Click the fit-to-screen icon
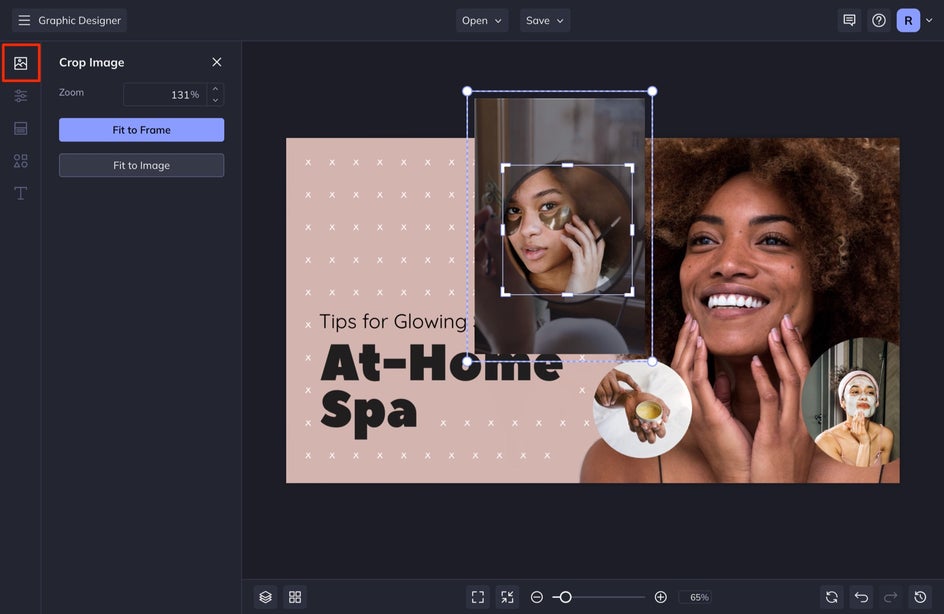Viewport: 944px width, 614px height. point(478,597)
